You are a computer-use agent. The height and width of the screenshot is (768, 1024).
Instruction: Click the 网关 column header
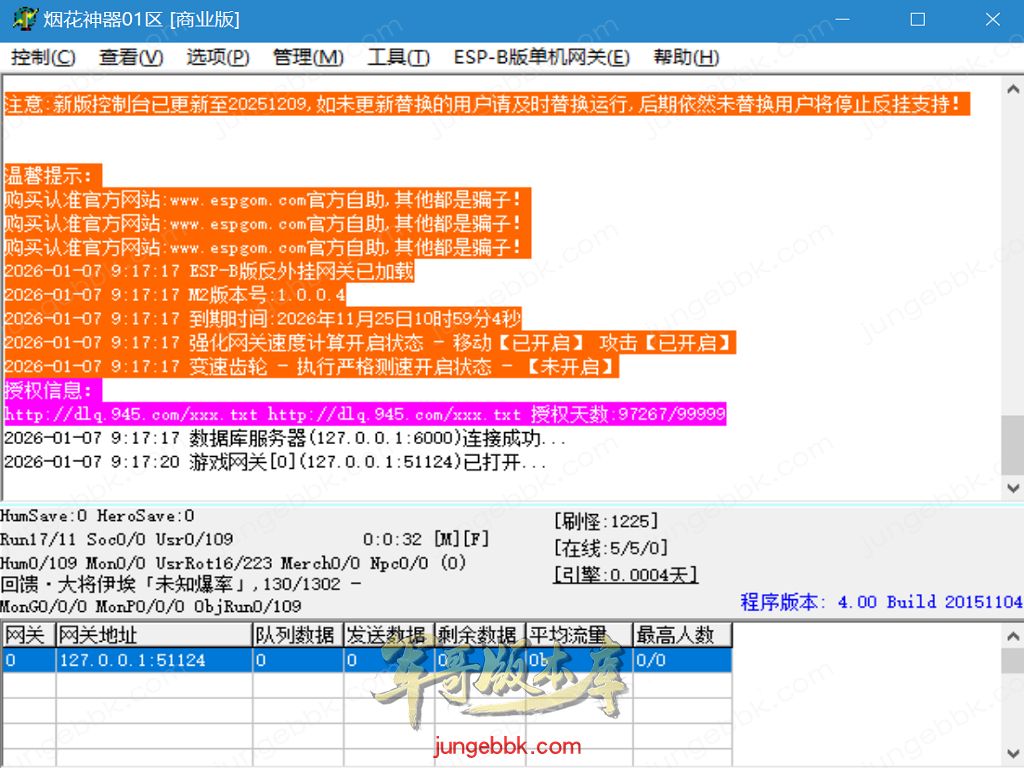coord(28,635)
